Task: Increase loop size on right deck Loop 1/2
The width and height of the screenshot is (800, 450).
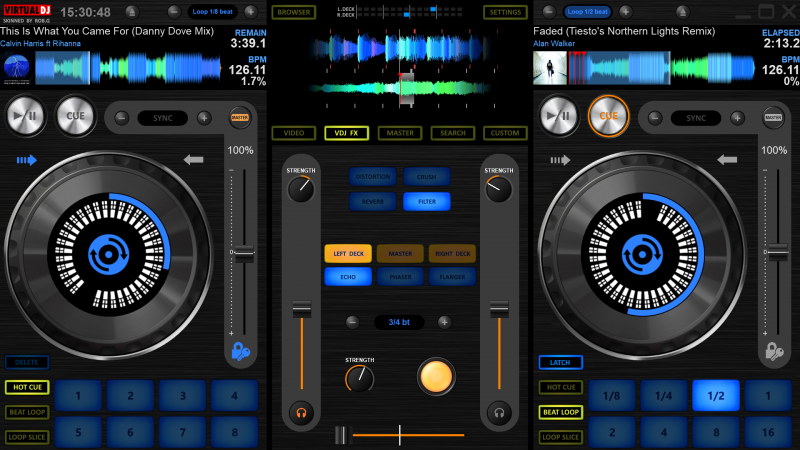Action: [x=626, y=11]
